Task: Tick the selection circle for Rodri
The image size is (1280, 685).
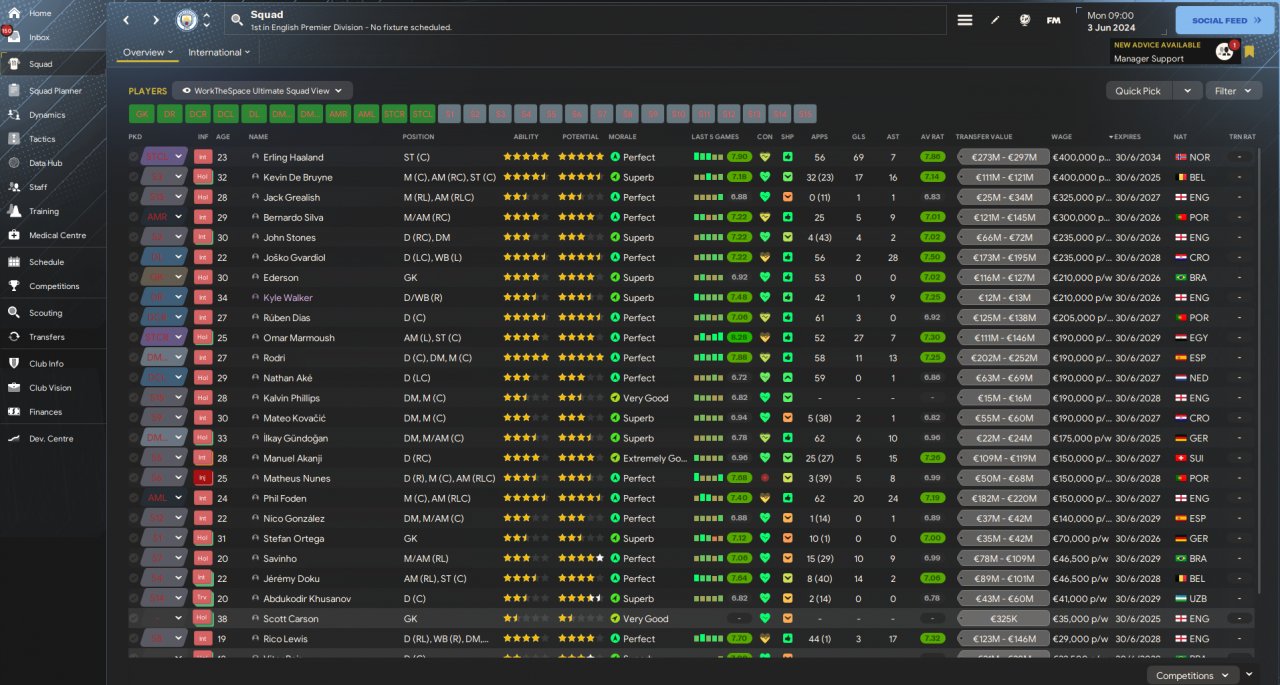Action: (134, 358)
